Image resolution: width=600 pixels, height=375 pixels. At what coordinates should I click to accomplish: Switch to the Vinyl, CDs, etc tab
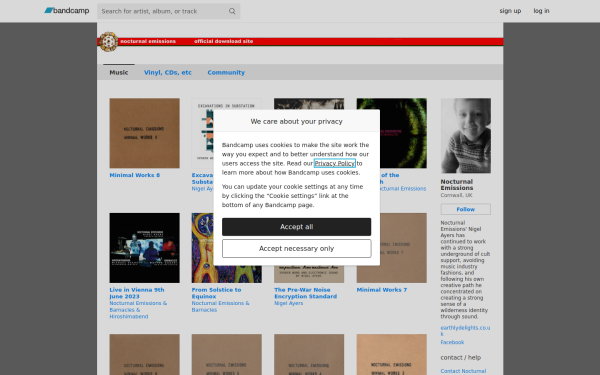[x=168, y=72]
